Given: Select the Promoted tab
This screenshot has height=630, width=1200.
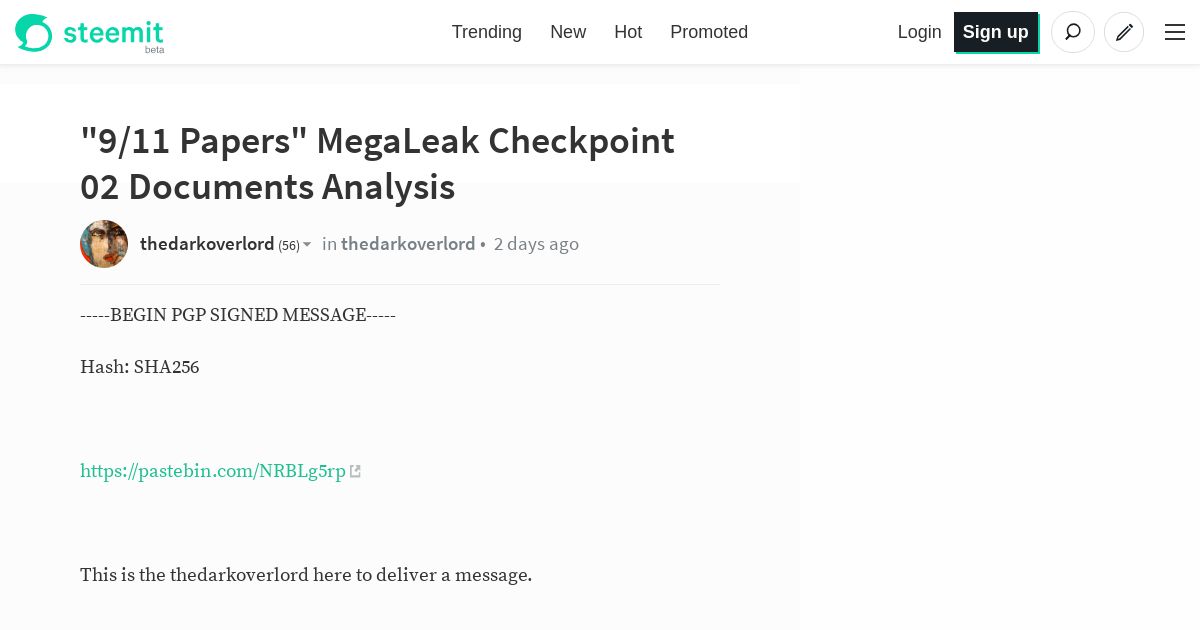Looking at the screenshot, I should [x=709, y=32].
